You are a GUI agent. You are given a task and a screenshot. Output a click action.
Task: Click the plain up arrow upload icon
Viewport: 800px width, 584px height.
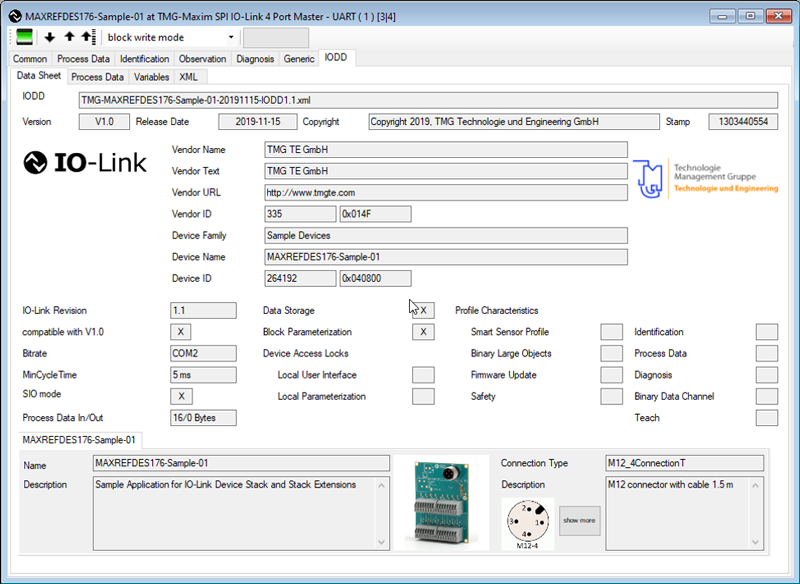69,37
